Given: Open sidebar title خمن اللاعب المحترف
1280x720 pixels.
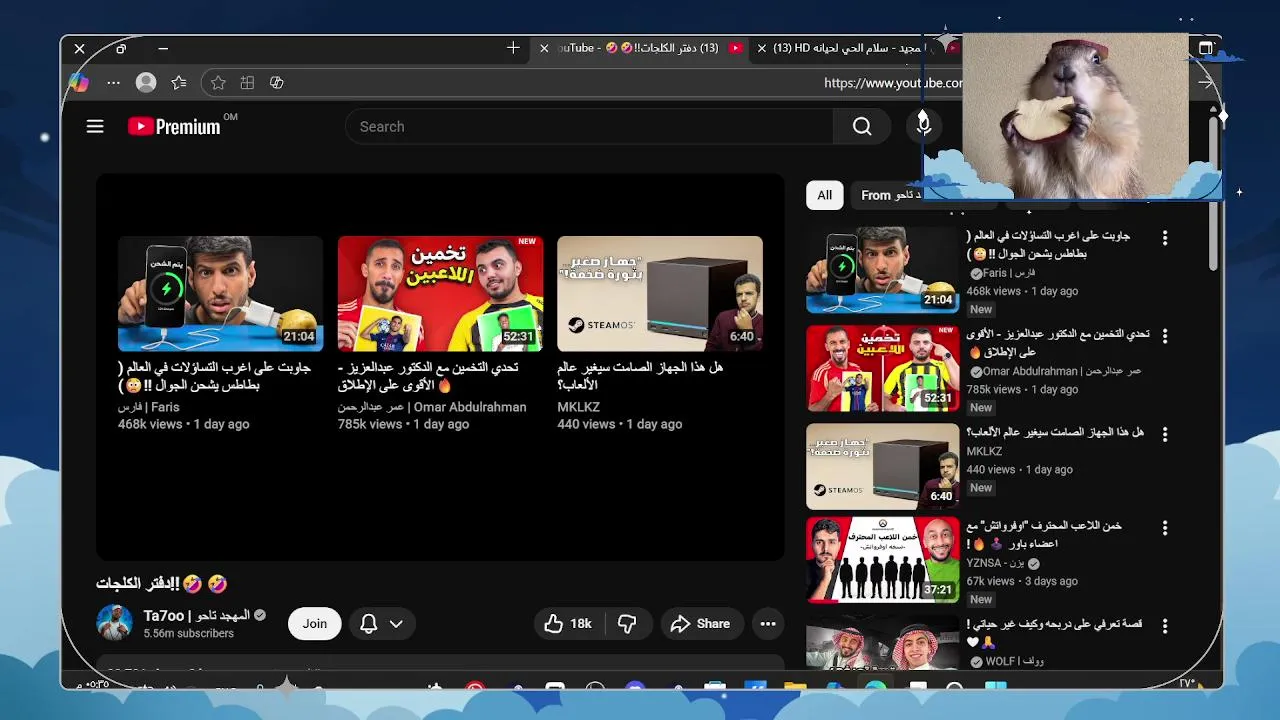Looking at the screenshot, I should point(1044,535).
